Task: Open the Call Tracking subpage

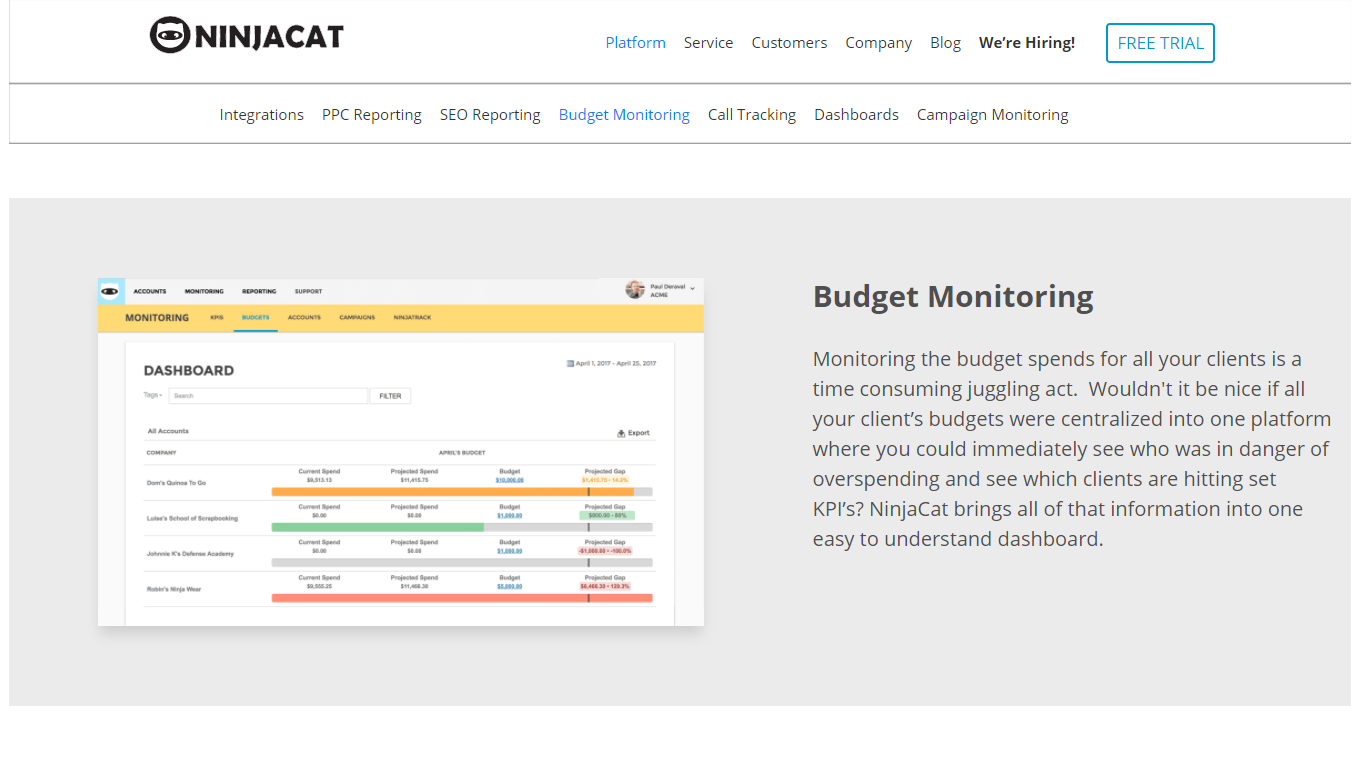Action: [x=752, y=115]
